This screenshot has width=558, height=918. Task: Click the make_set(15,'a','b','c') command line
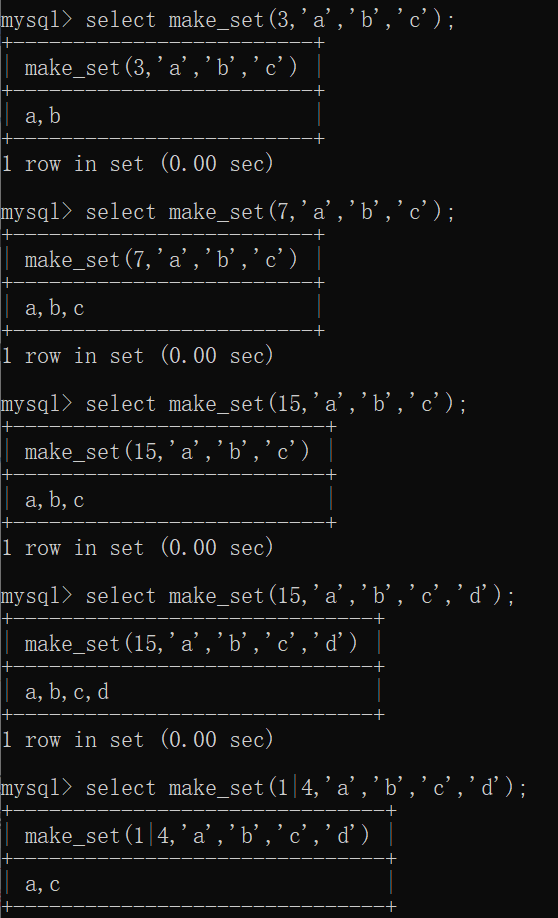tap(233, 404)
